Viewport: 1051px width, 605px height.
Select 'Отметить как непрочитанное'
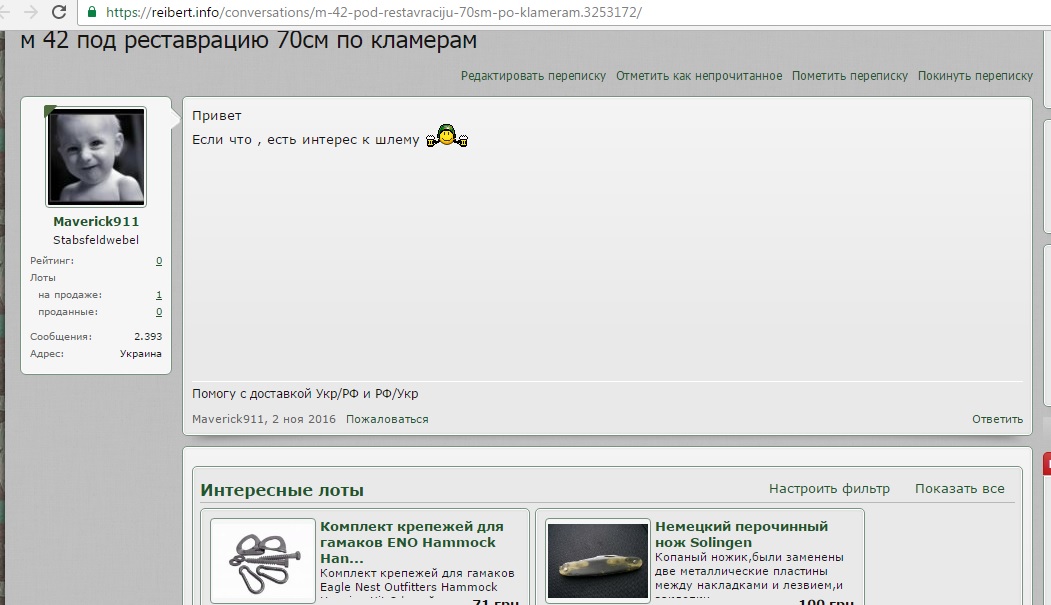point(698,76)
